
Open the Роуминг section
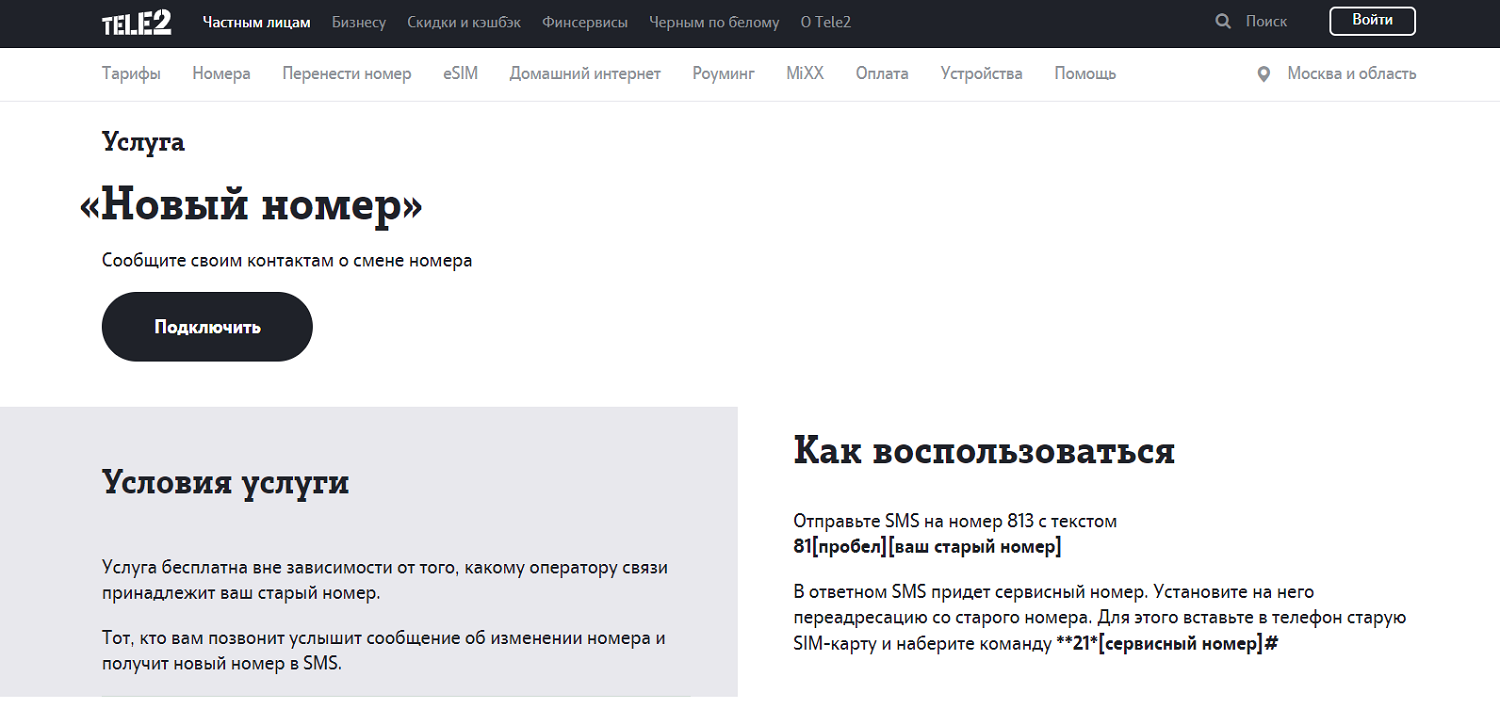tap(723, 73)
